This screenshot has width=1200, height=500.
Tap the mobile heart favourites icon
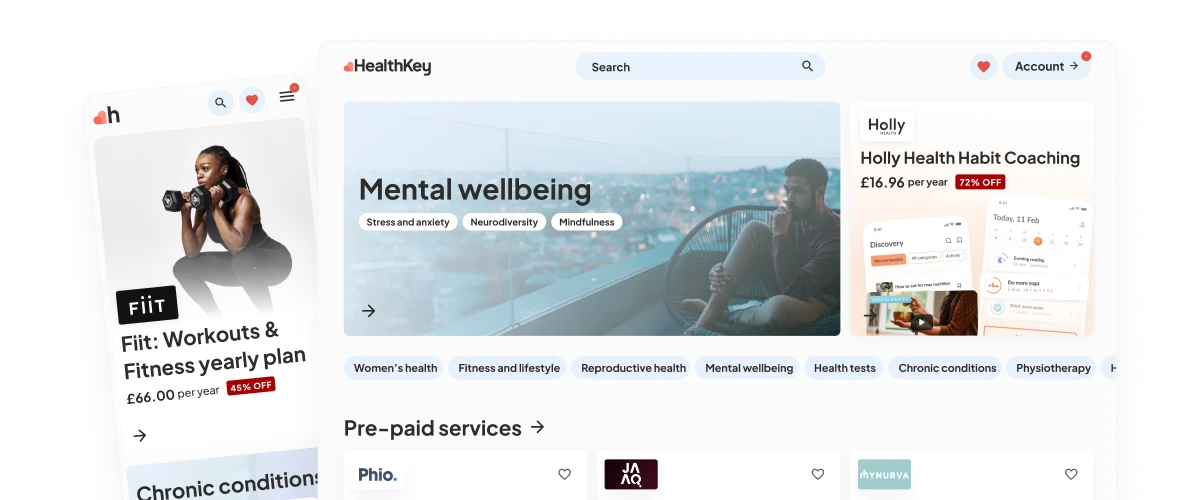pos(252,99)
